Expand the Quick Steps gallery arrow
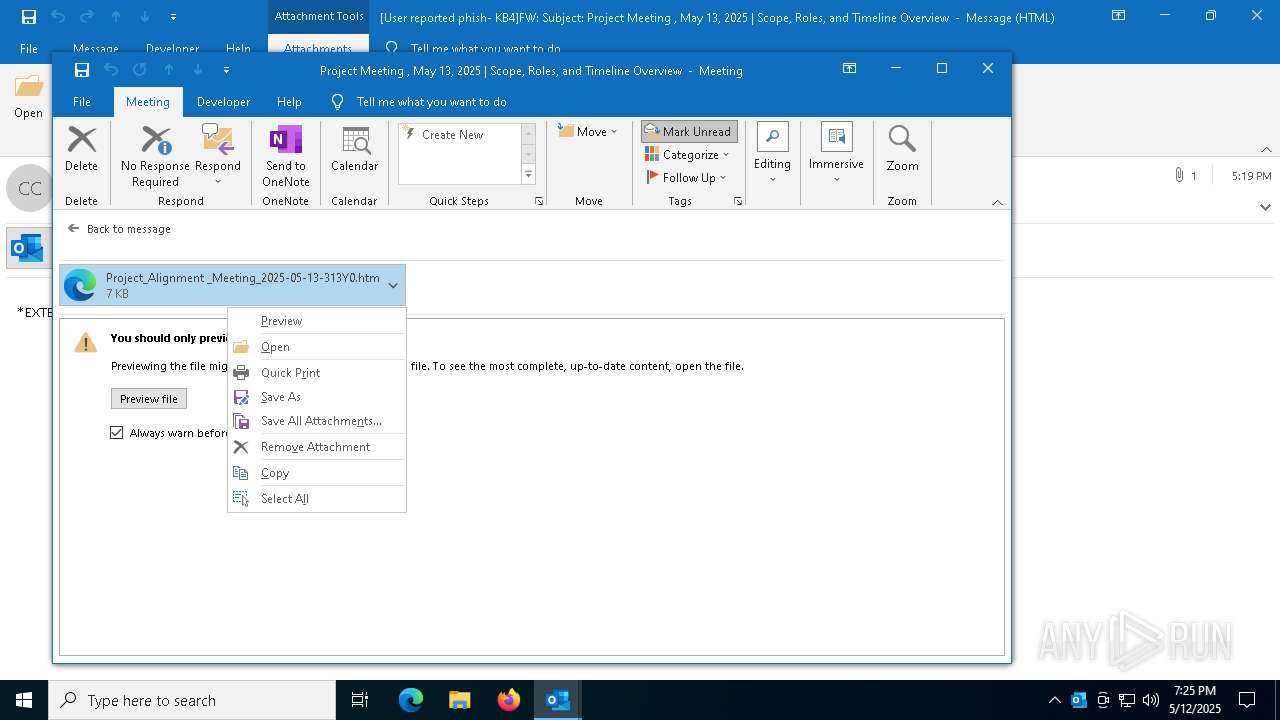Screen dimensions: 1280x720 (x=529, y=175)
